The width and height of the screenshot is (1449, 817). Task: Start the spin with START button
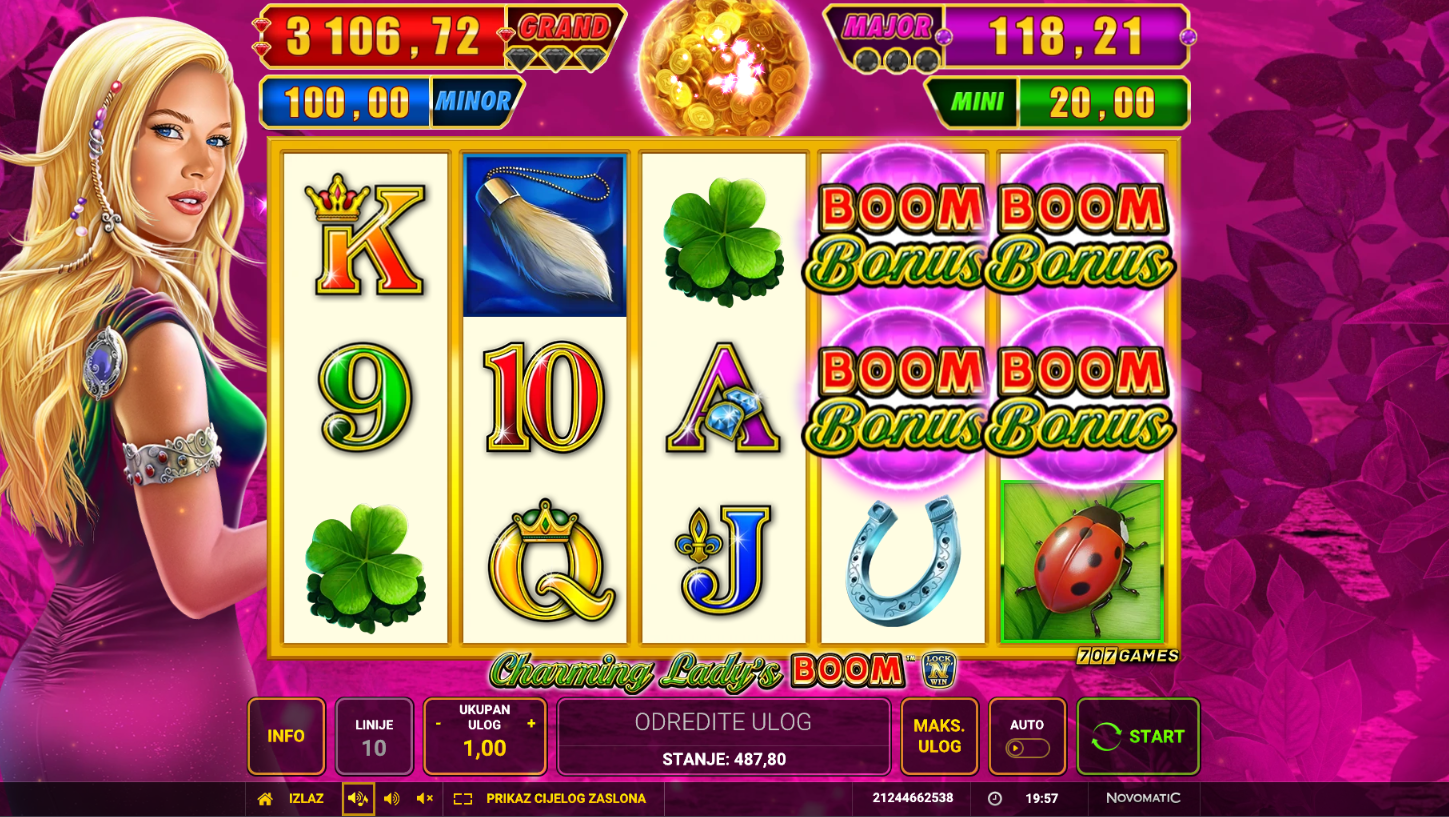coord(1138,737)
